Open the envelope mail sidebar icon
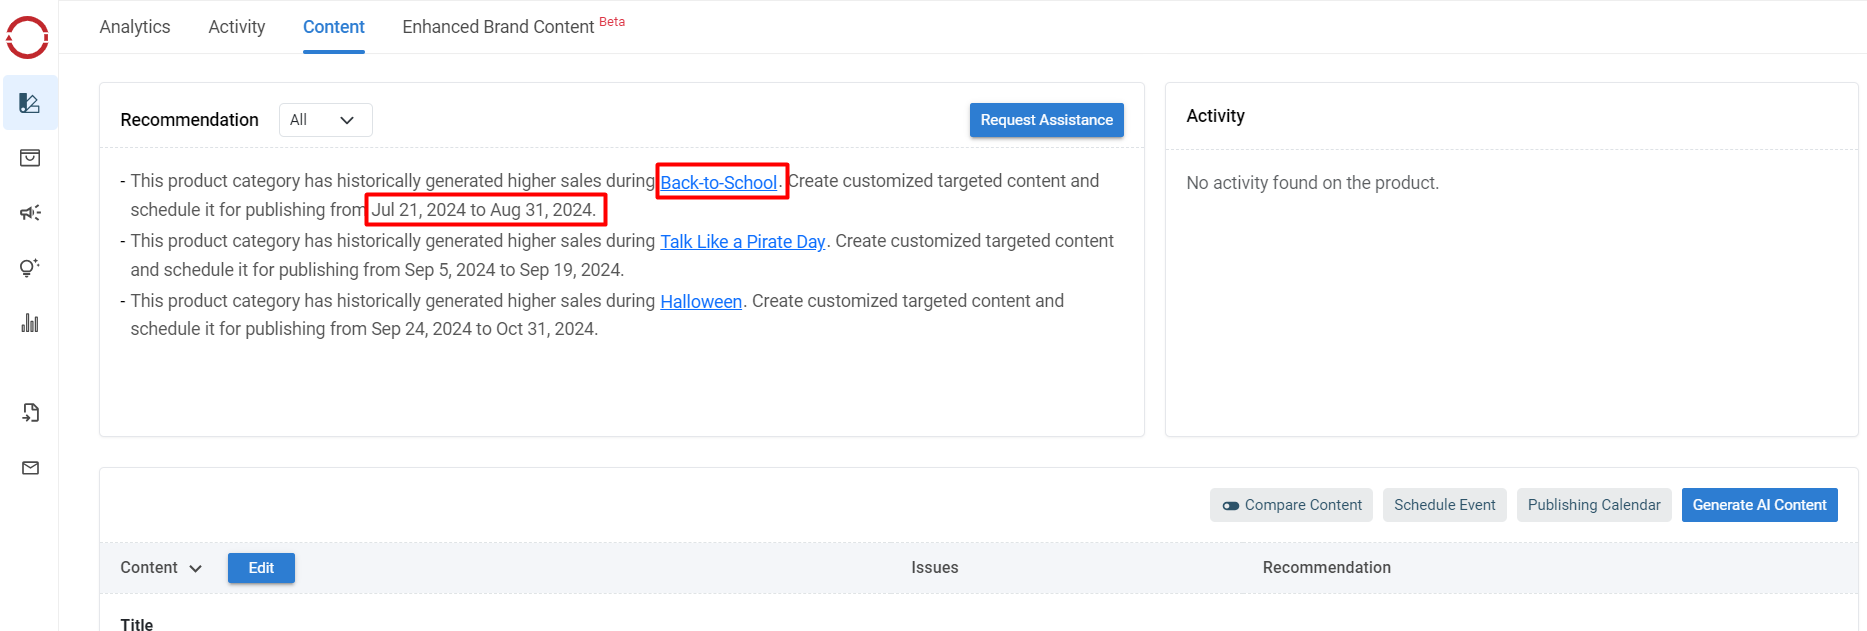This screenshot has width=1867, height=631. pos(30,468)
